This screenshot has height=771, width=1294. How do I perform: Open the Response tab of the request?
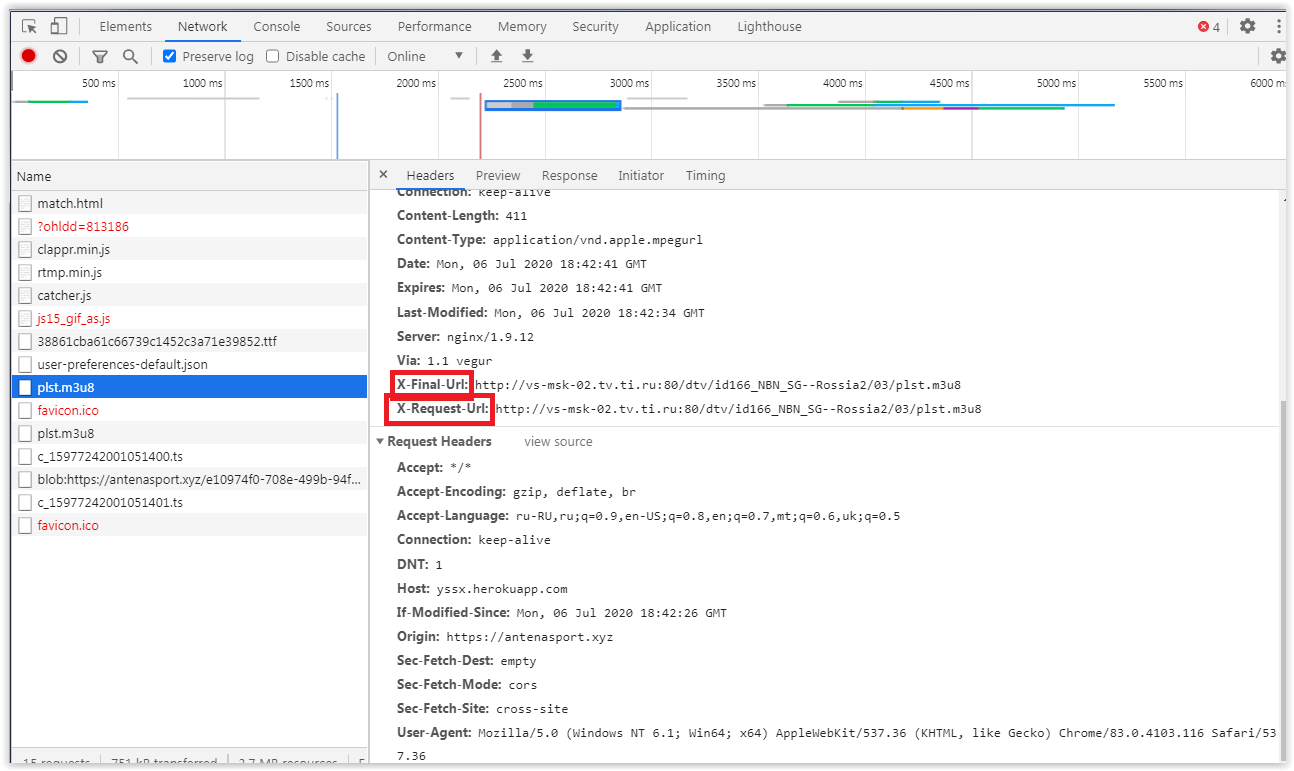click(x=569, y=176)
